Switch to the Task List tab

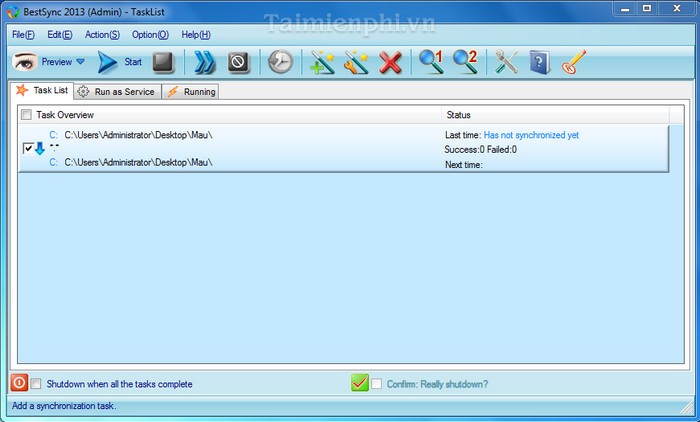click(x=42, y=91)
